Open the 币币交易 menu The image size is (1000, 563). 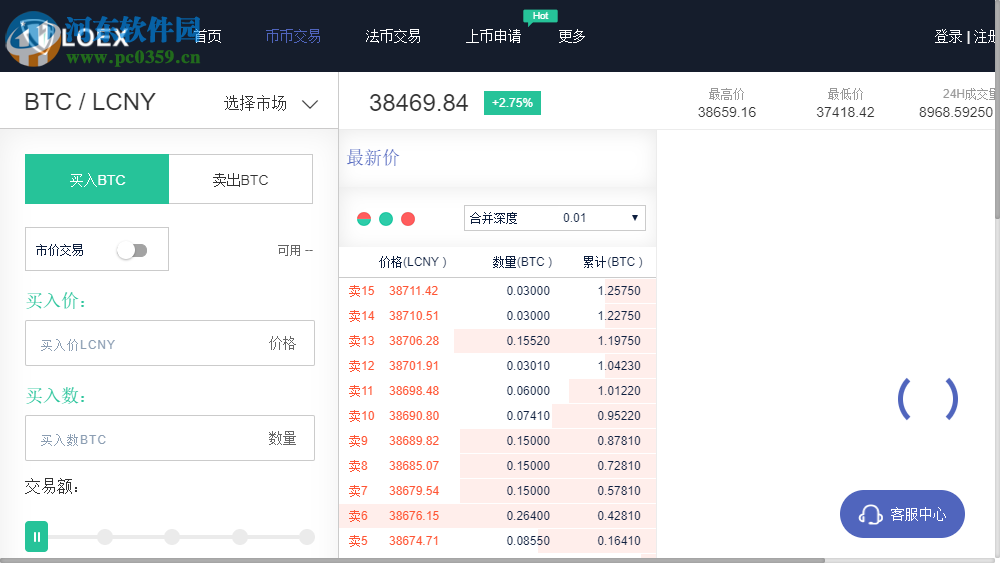293,36
